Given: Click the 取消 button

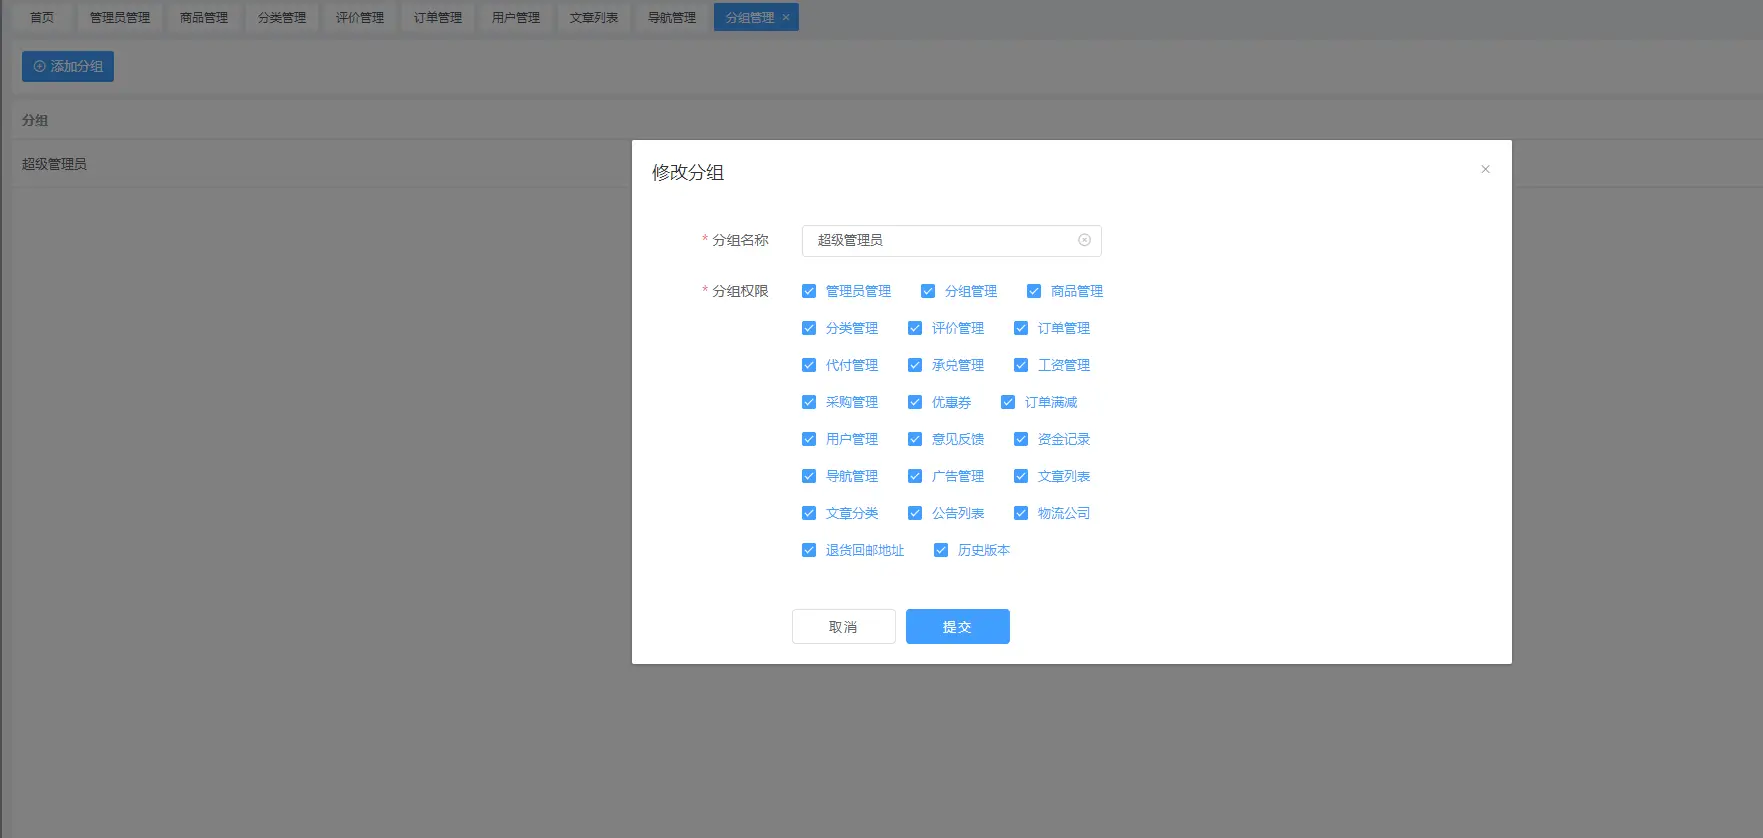Looking at the screenshot, I should (843, 627).
